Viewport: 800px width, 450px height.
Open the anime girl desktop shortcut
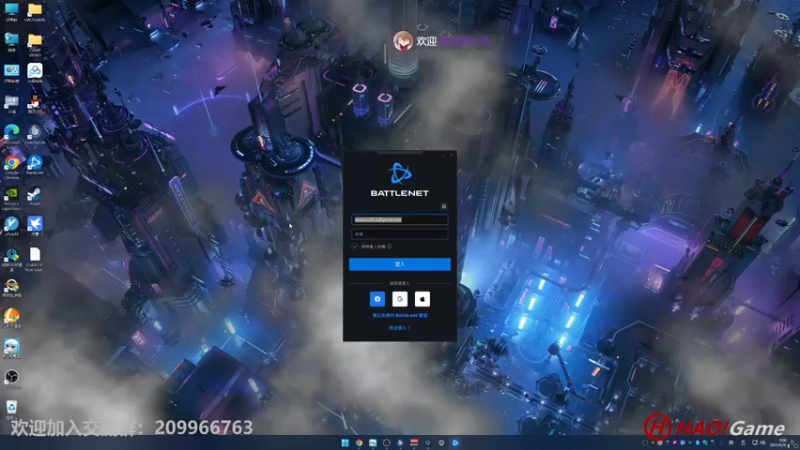pyautogui.click(x=11, y=347)
